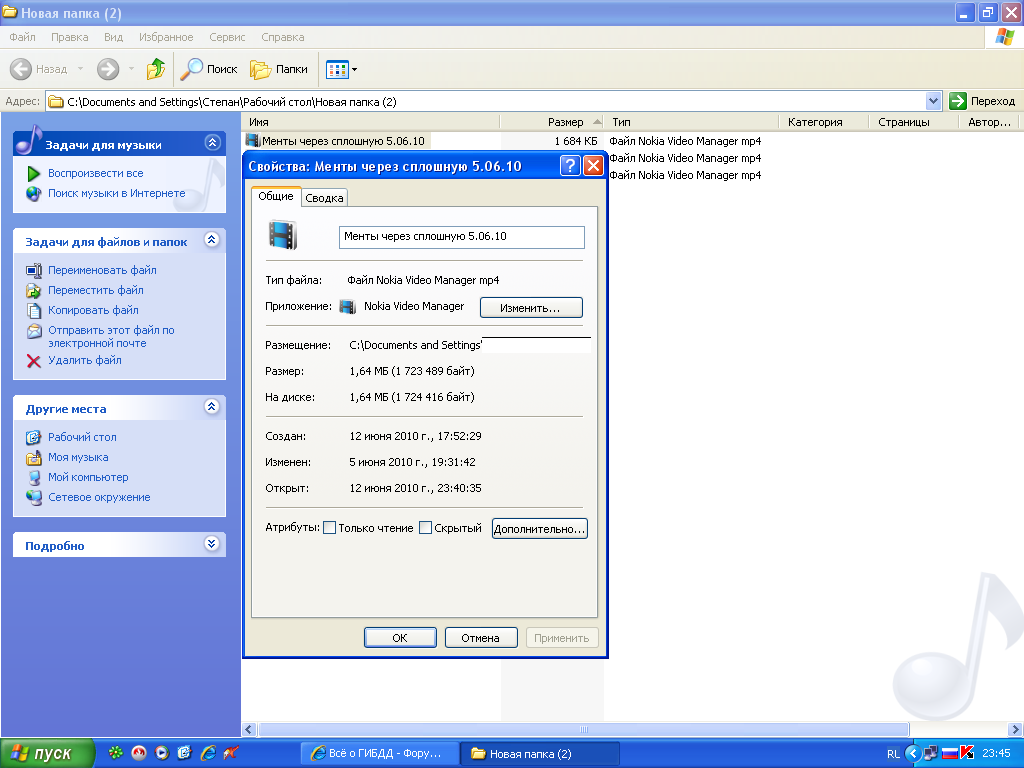Viewport: 1024px width, 768px height.
Task: Click the file name text field
Action: (x=461, y=237)
